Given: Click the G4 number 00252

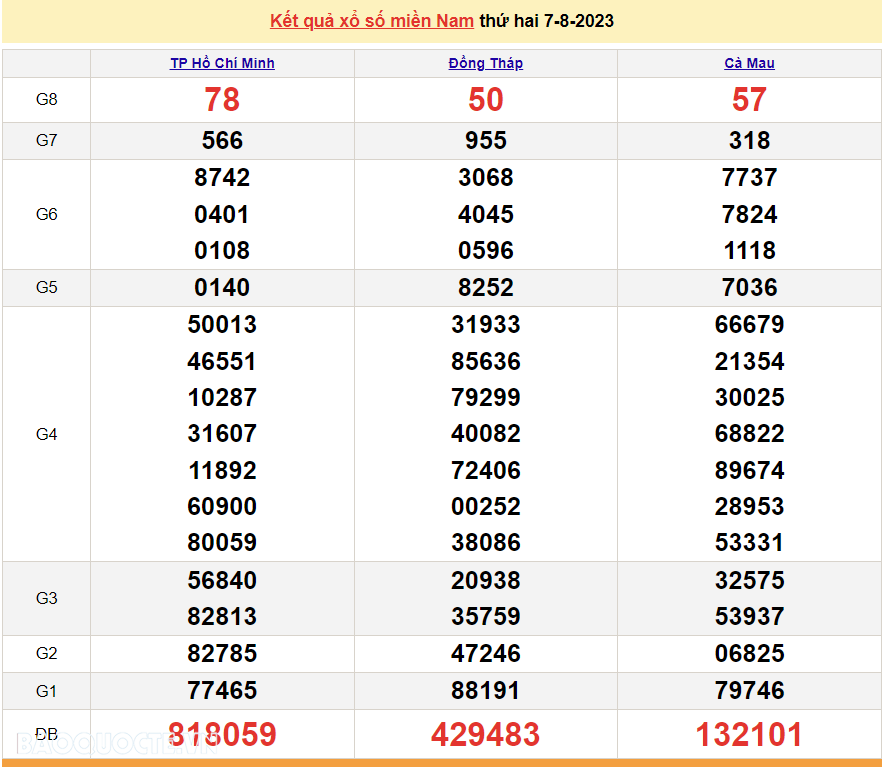Looking at the screenshot, I should click(x=486, y=507).
